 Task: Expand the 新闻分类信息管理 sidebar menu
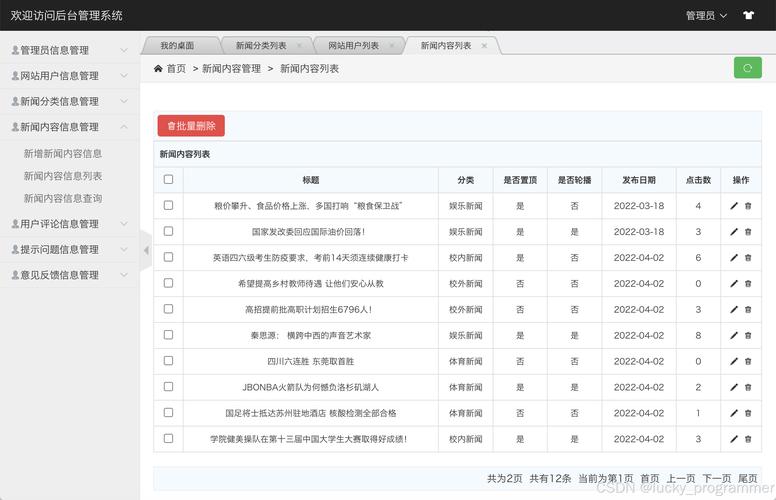[69, 101]
